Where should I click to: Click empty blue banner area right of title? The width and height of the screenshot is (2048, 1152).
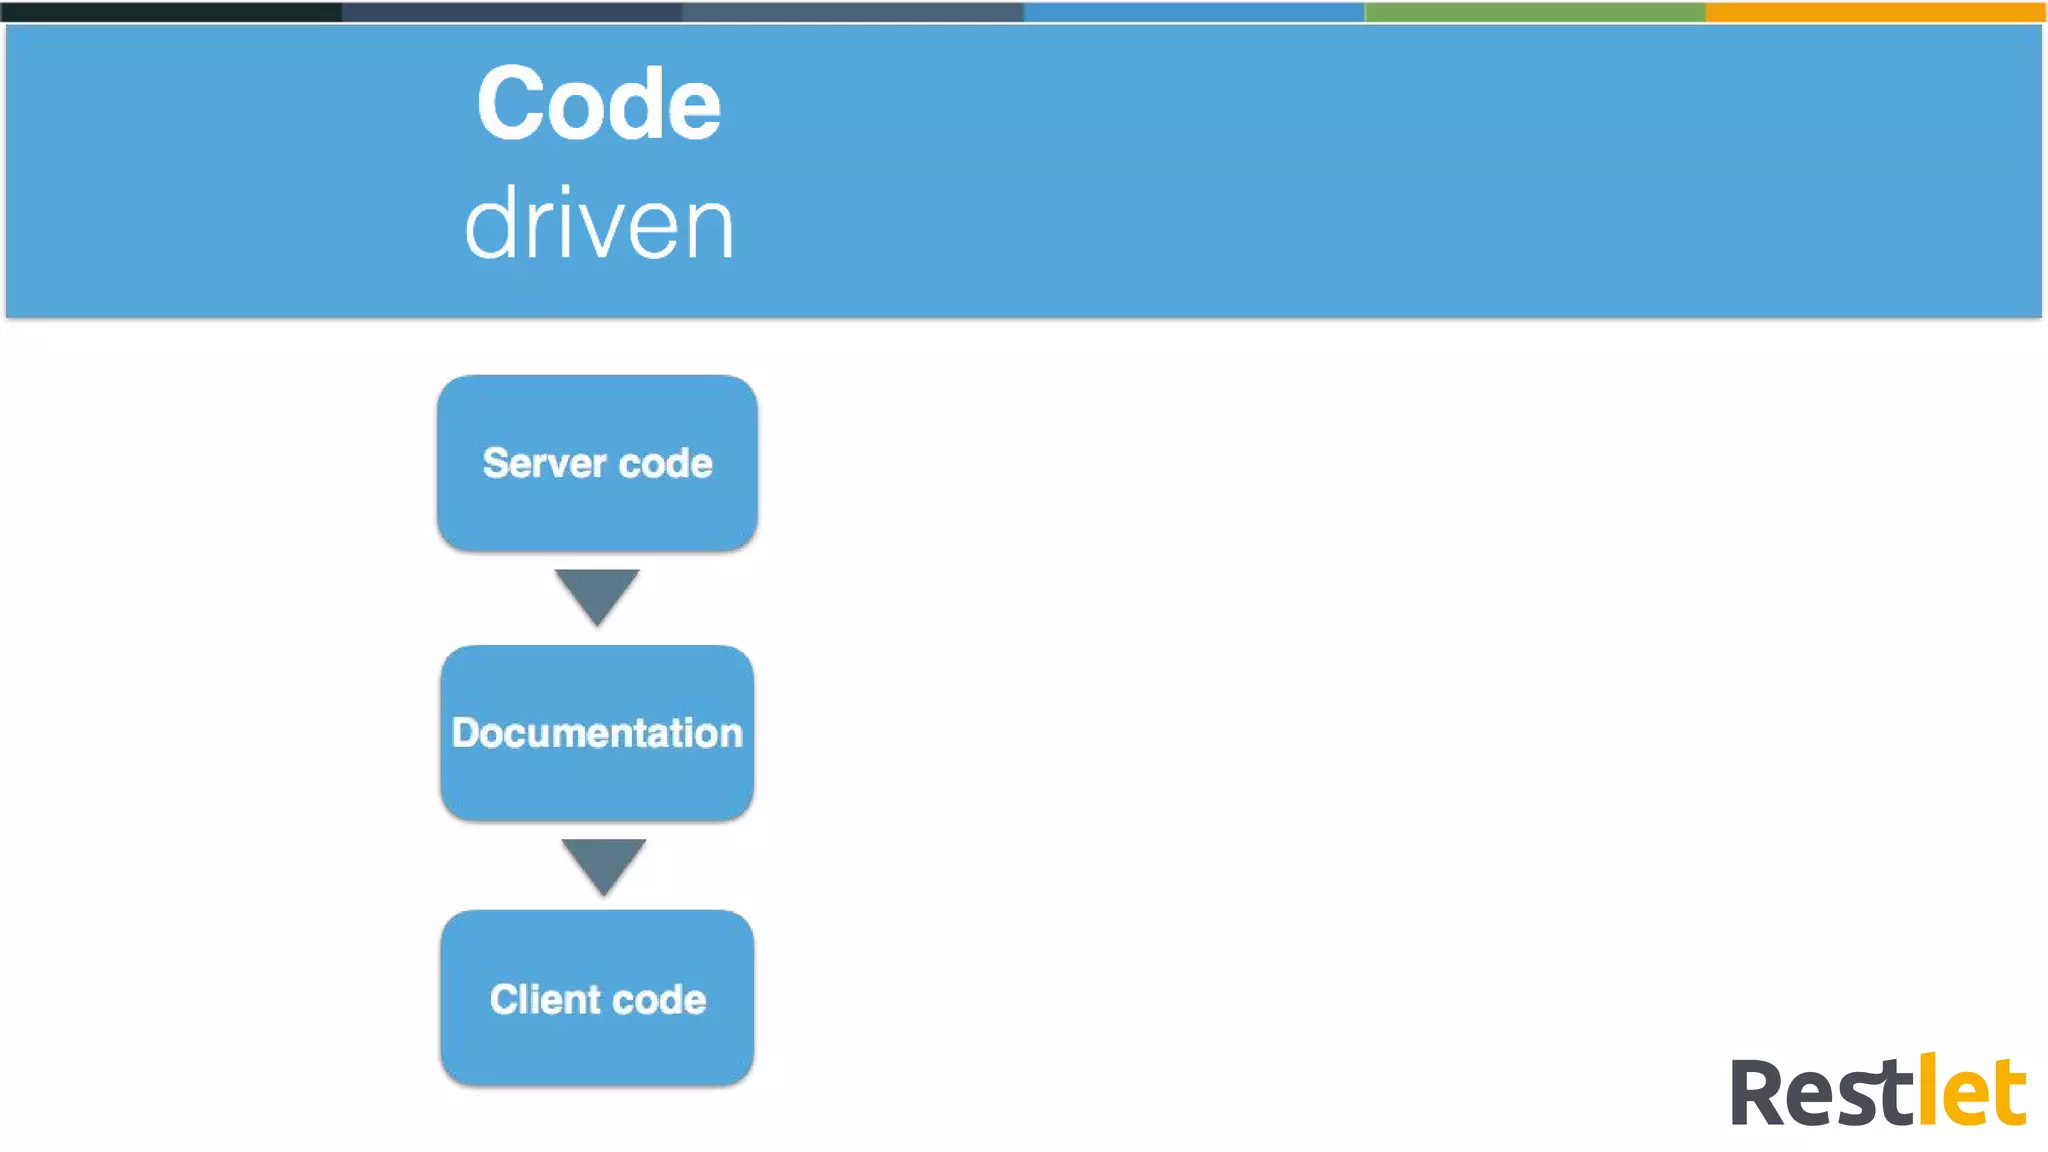pyautogui.click(x=1400, y=170)
